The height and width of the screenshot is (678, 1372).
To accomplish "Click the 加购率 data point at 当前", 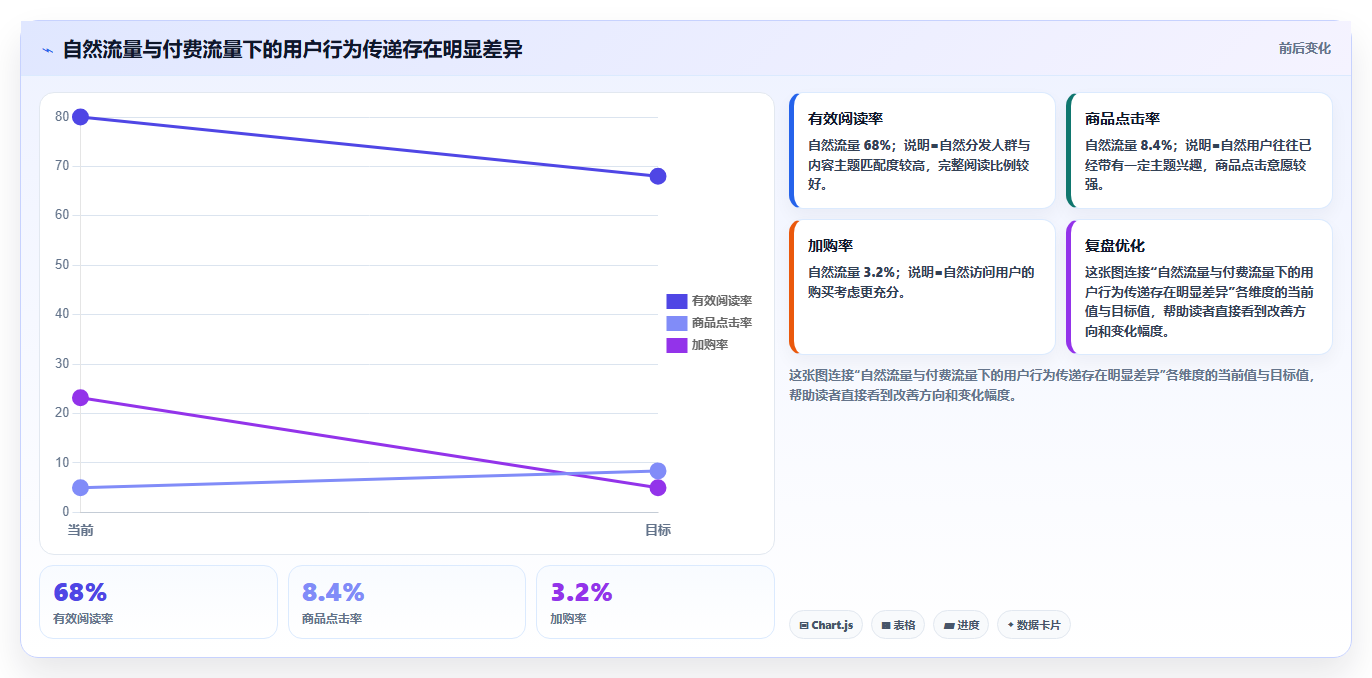I will click(x=81, y=398).
